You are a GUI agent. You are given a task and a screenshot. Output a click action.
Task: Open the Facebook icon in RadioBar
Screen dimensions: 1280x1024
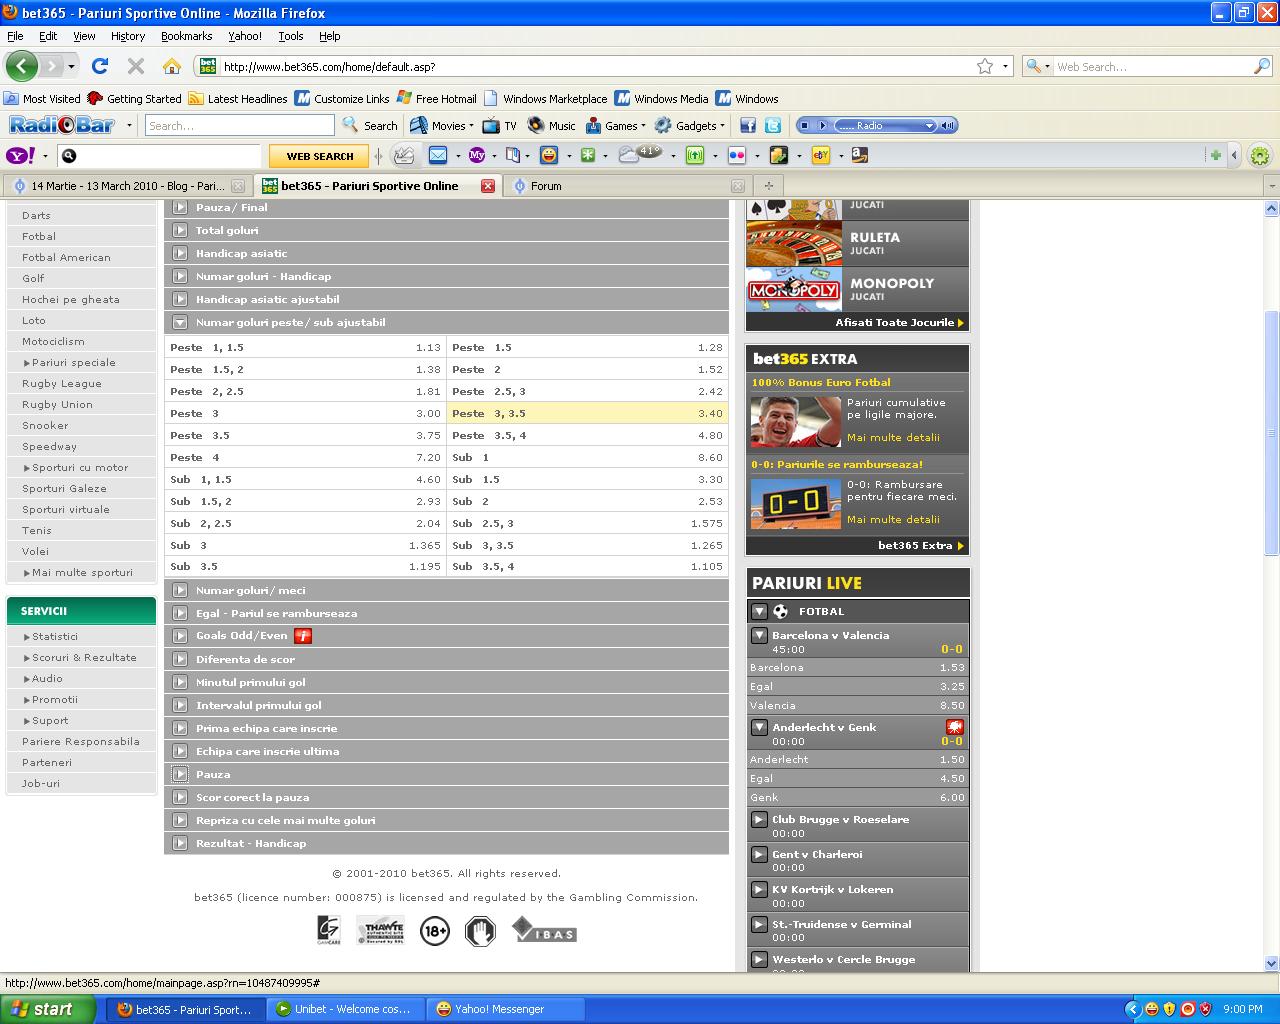pyautogui.click(x=747, y=126)
